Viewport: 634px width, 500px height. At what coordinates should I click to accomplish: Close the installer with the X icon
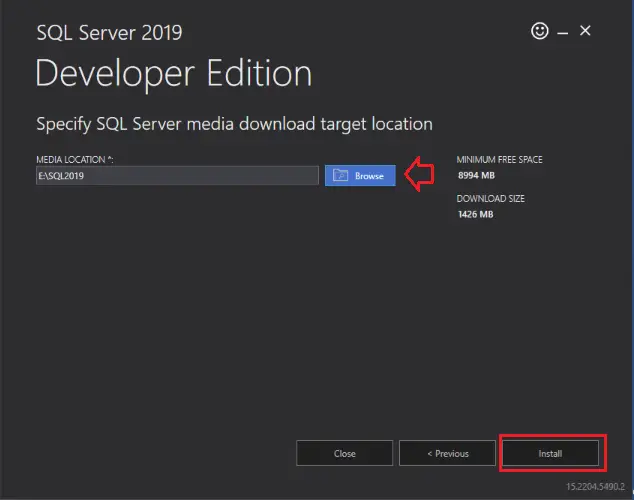point(585,31)
